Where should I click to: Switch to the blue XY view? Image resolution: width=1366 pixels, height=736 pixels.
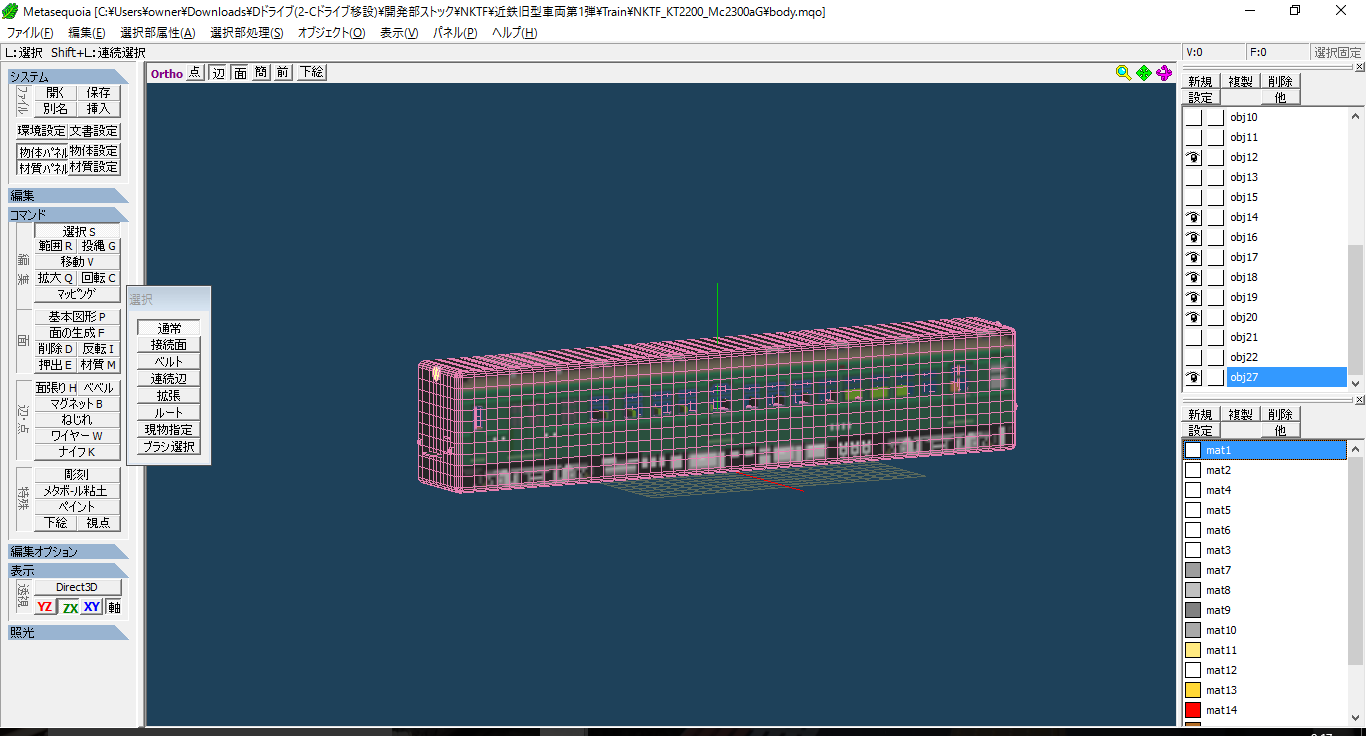pos(92,607)
